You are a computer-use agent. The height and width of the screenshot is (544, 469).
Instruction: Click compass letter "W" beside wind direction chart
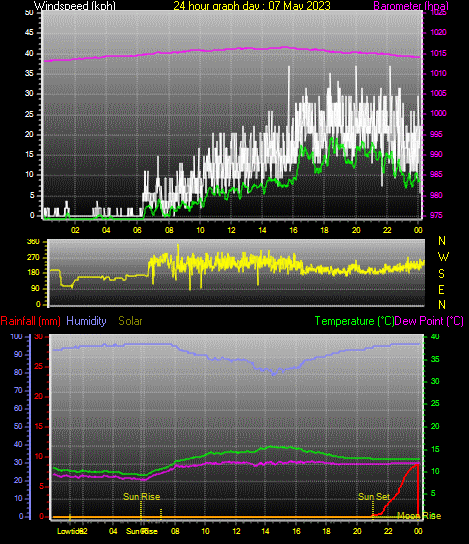tap(443, 257)
